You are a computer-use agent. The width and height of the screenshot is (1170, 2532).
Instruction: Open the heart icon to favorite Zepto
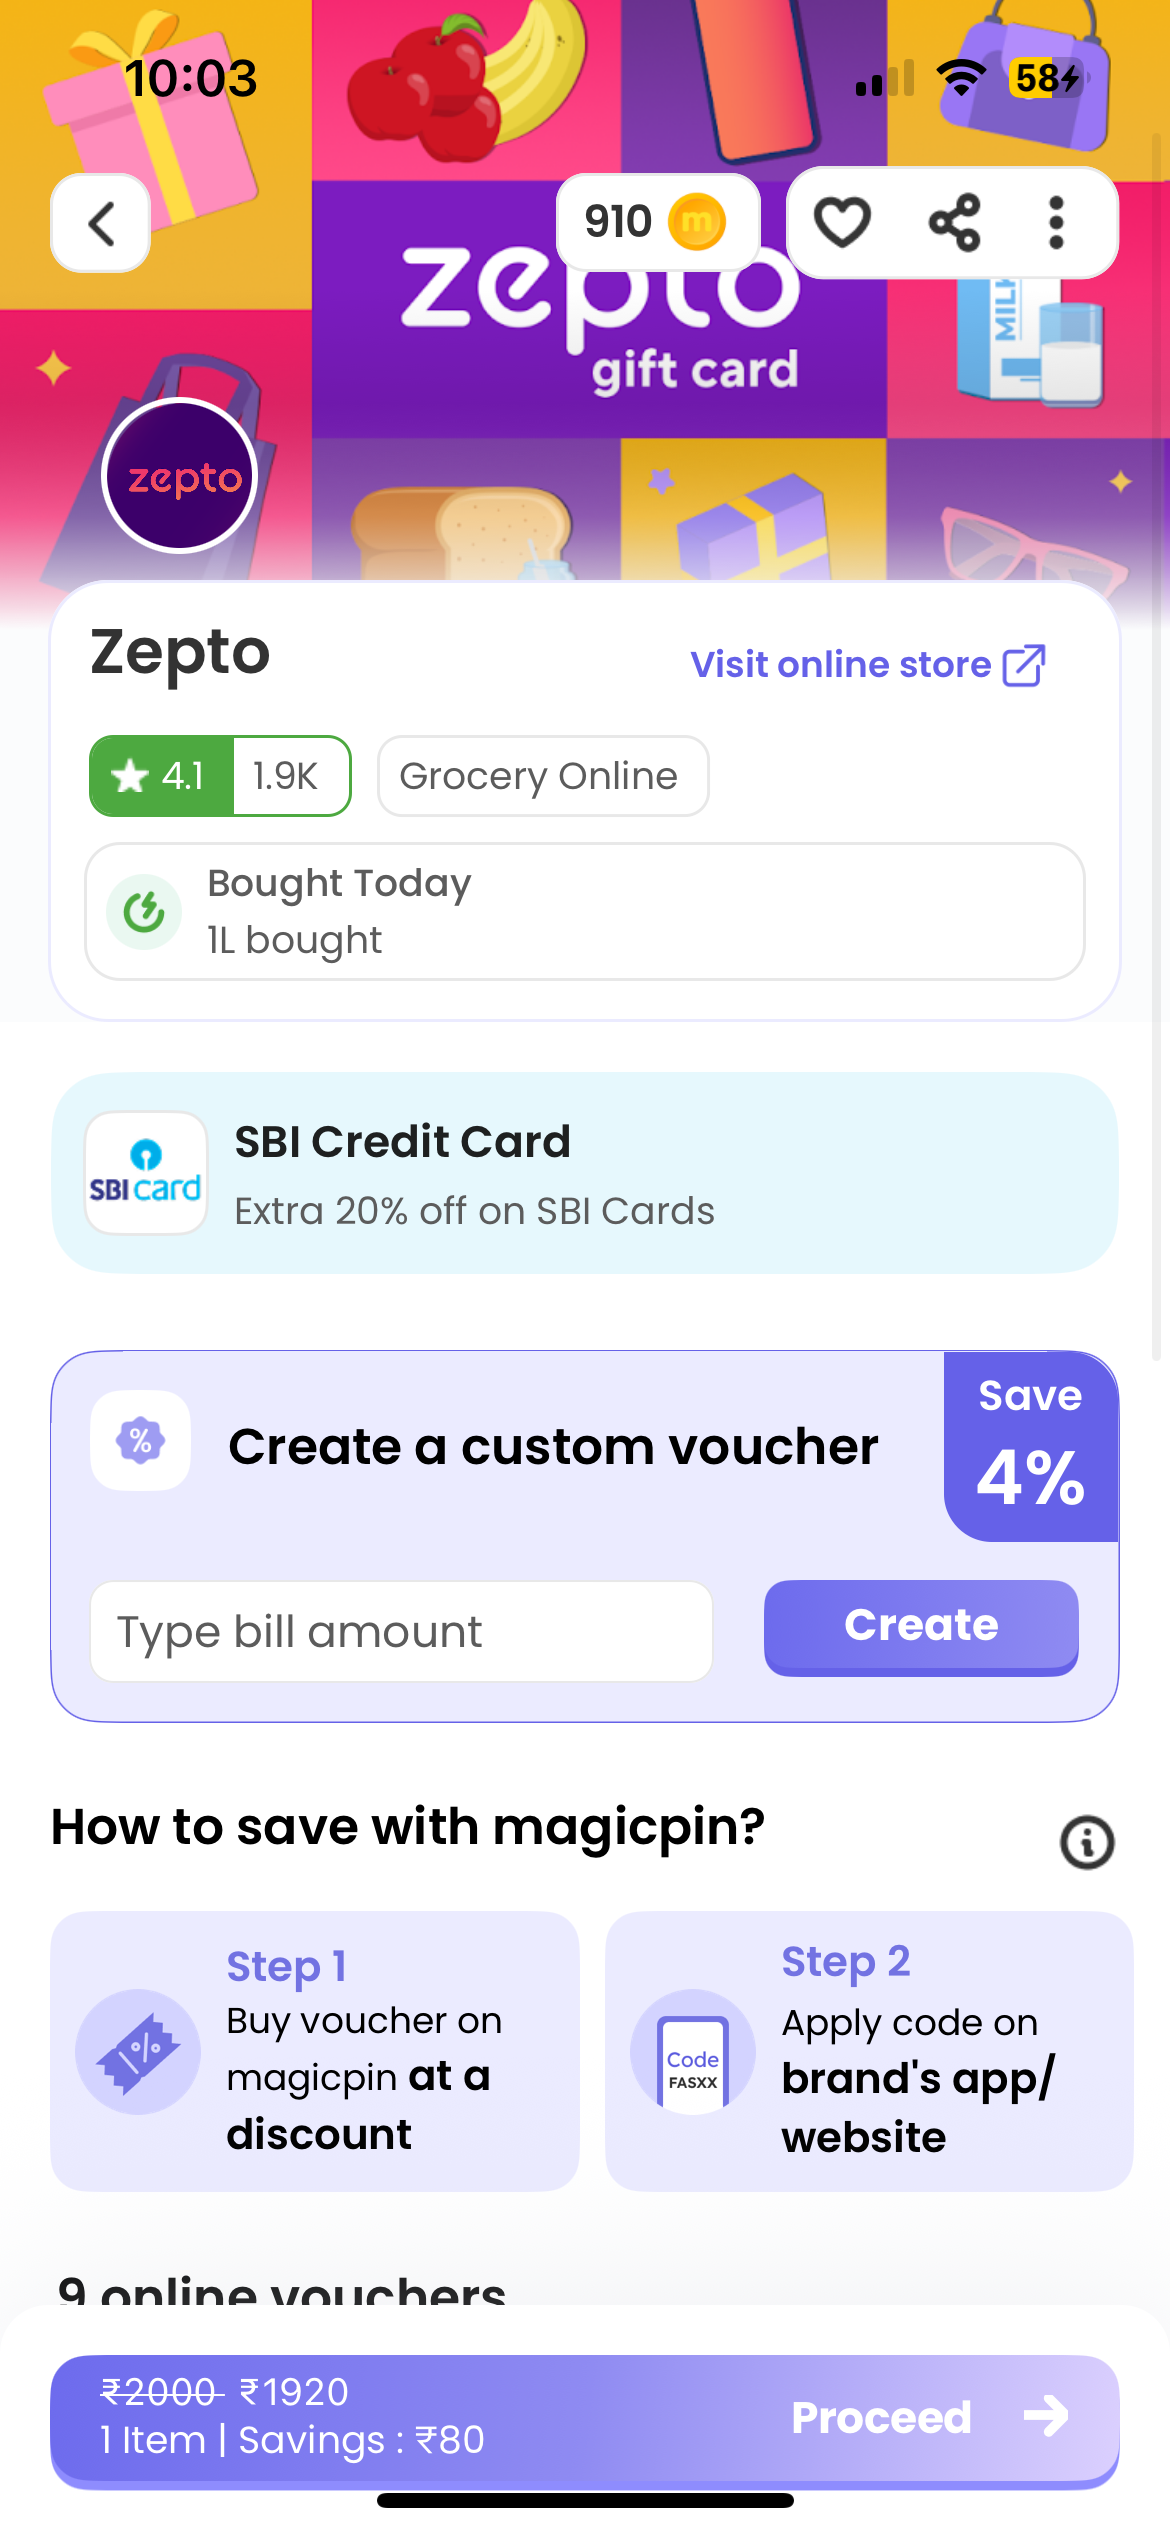tap(843, 222)
